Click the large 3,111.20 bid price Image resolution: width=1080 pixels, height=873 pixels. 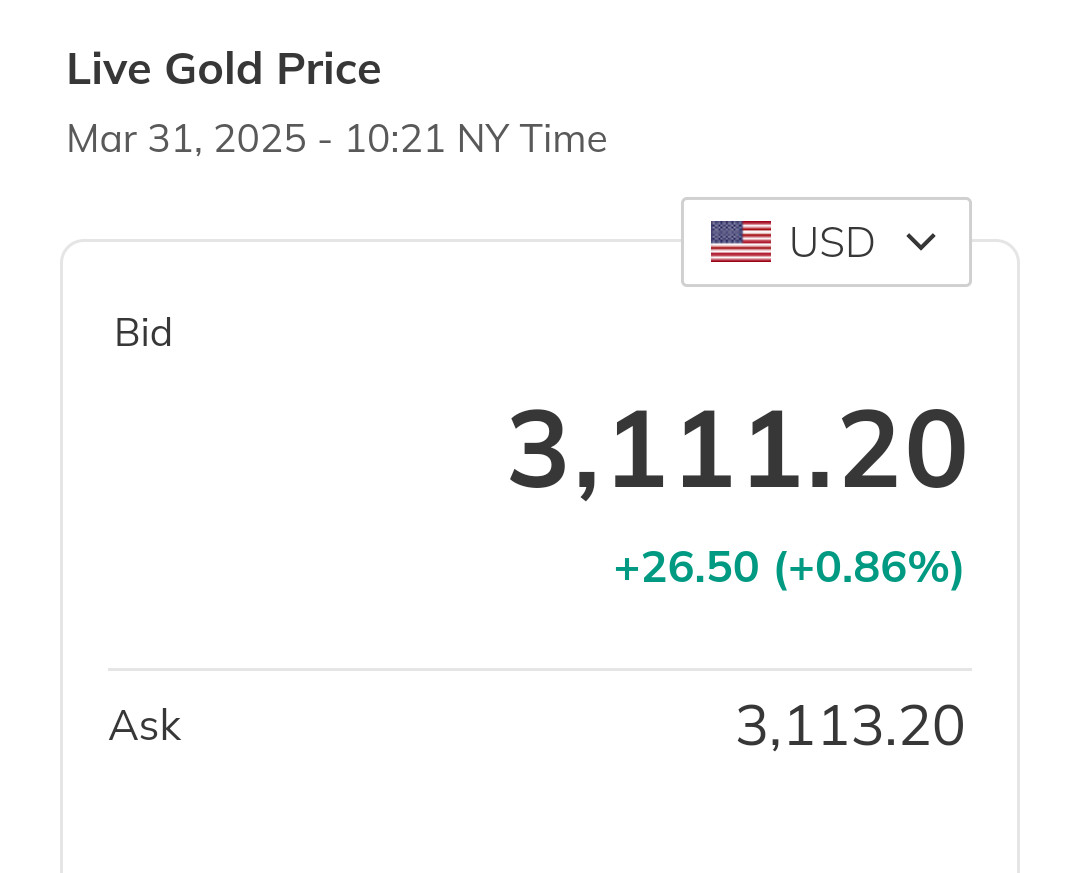point(738,452)
